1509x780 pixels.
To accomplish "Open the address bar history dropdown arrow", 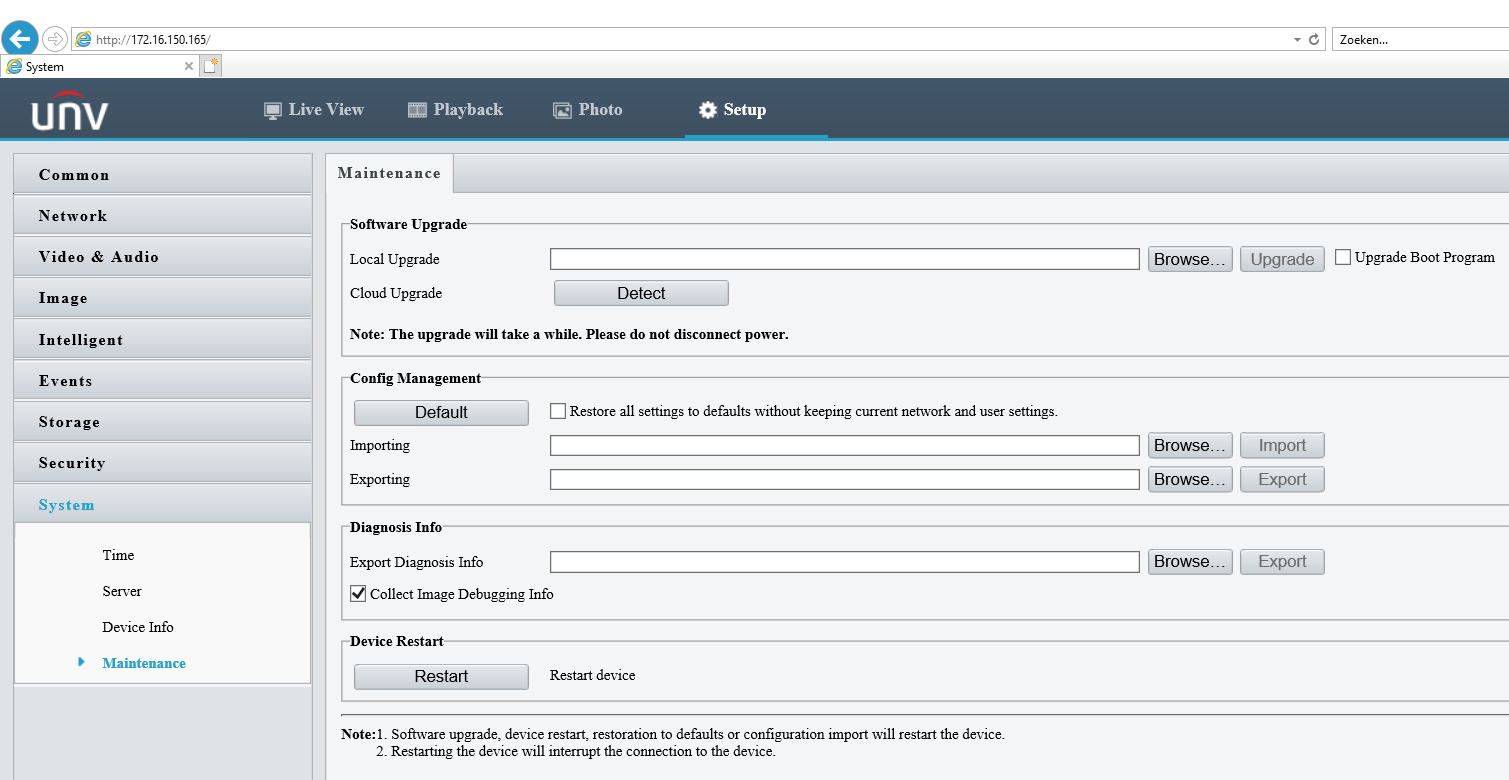I will pos(1297,40).
